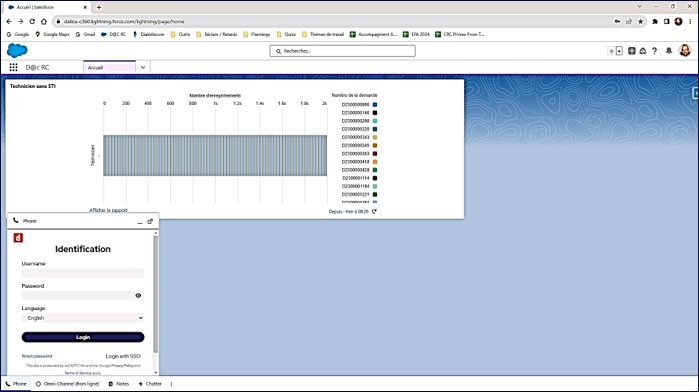Refresh the Technicien sans STI chart
Viewport: 699px width, 392px height.
pyautogui.click(x=374, y=211)
